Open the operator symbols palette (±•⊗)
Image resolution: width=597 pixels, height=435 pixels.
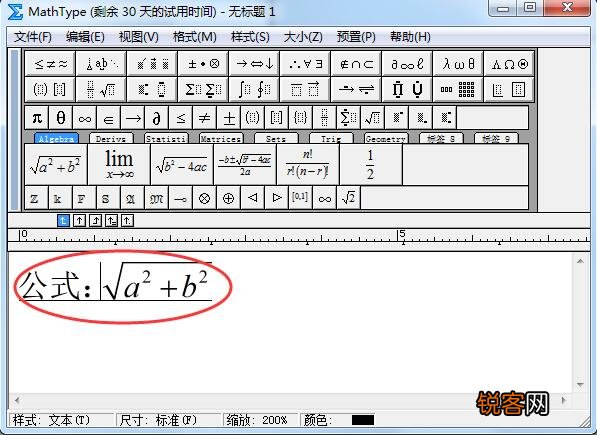click(203, 64)
